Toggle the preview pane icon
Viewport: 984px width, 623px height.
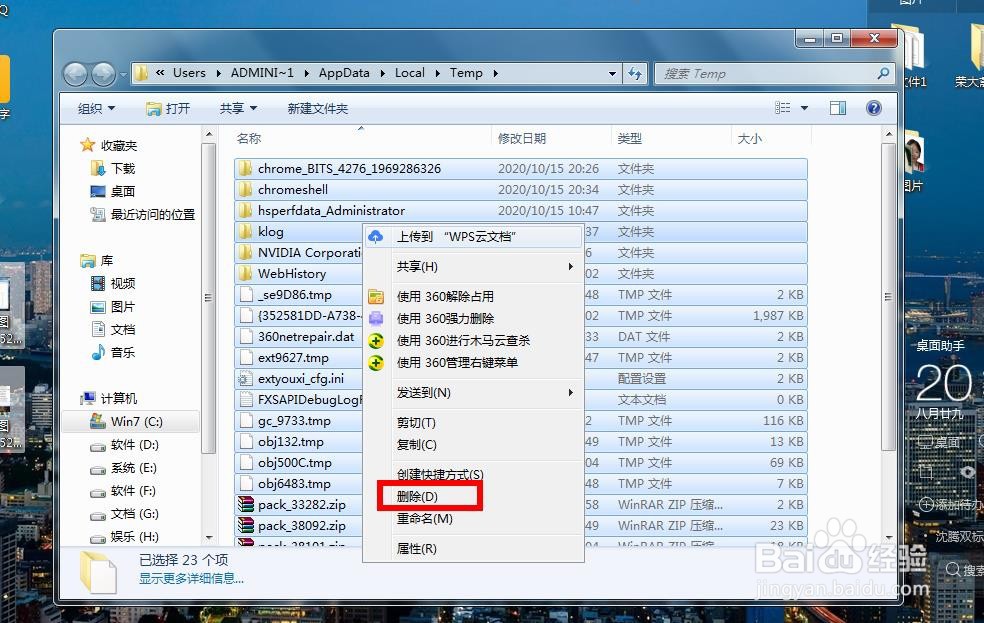coord(838,107)
